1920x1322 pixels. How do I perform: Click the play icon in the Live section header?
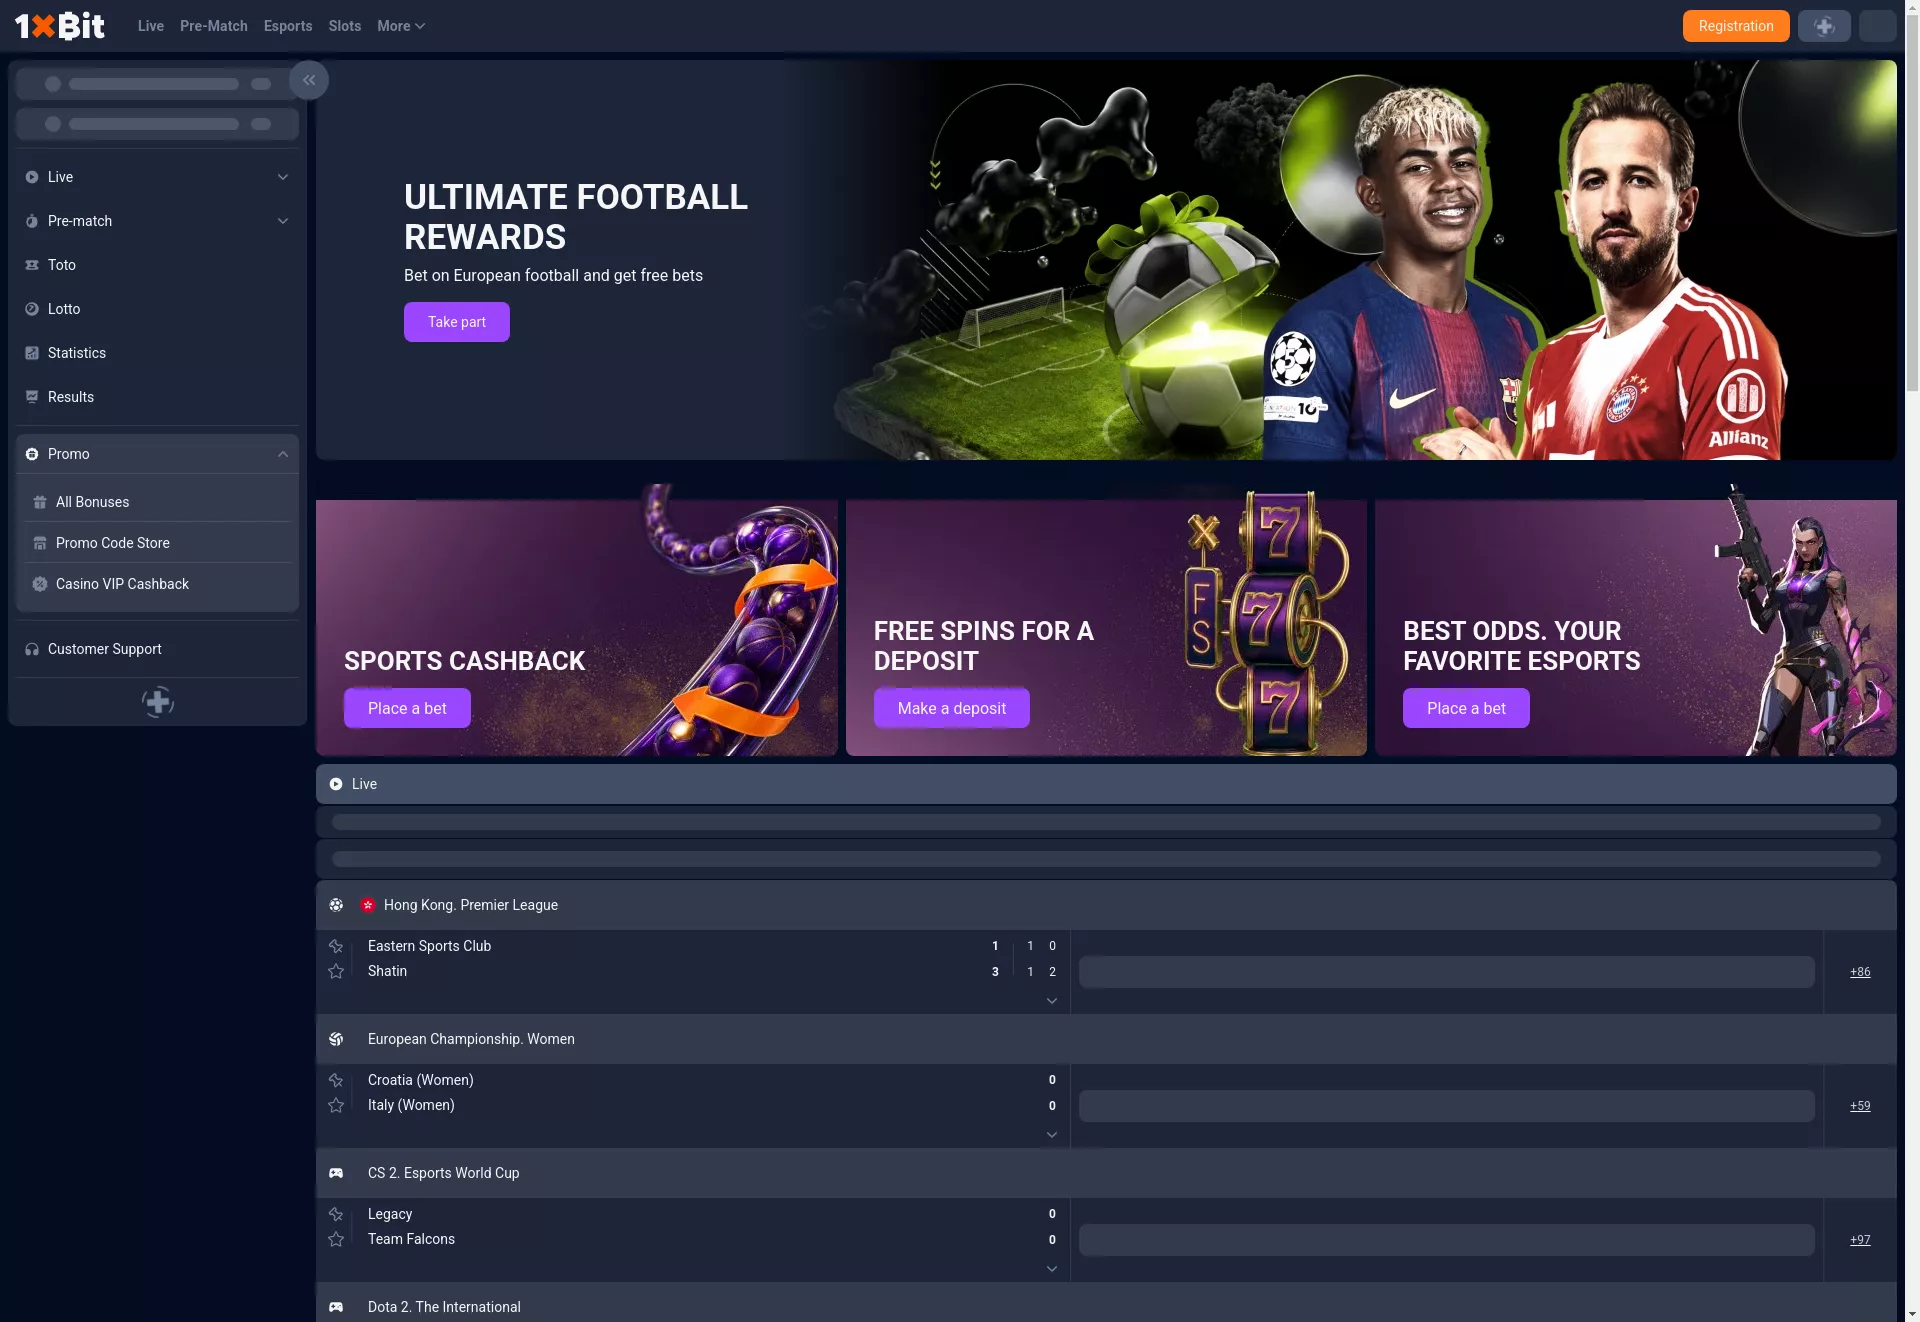[336, 784]
